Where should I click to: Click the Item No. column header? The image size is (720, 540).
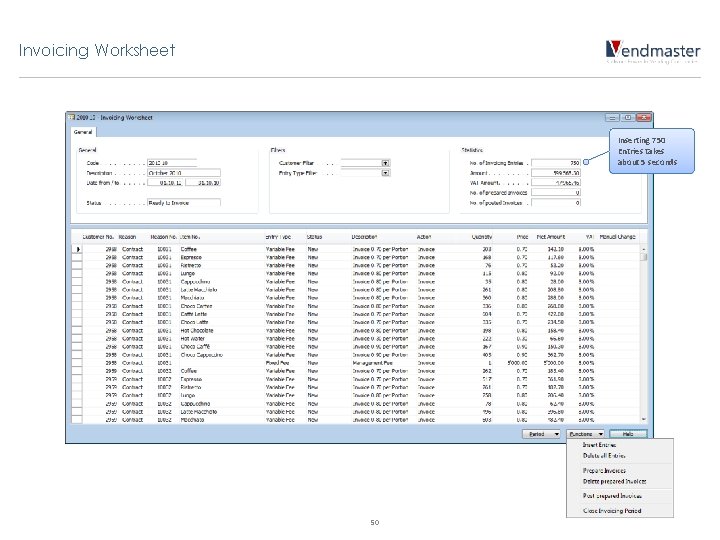click(x=190, y=237)
